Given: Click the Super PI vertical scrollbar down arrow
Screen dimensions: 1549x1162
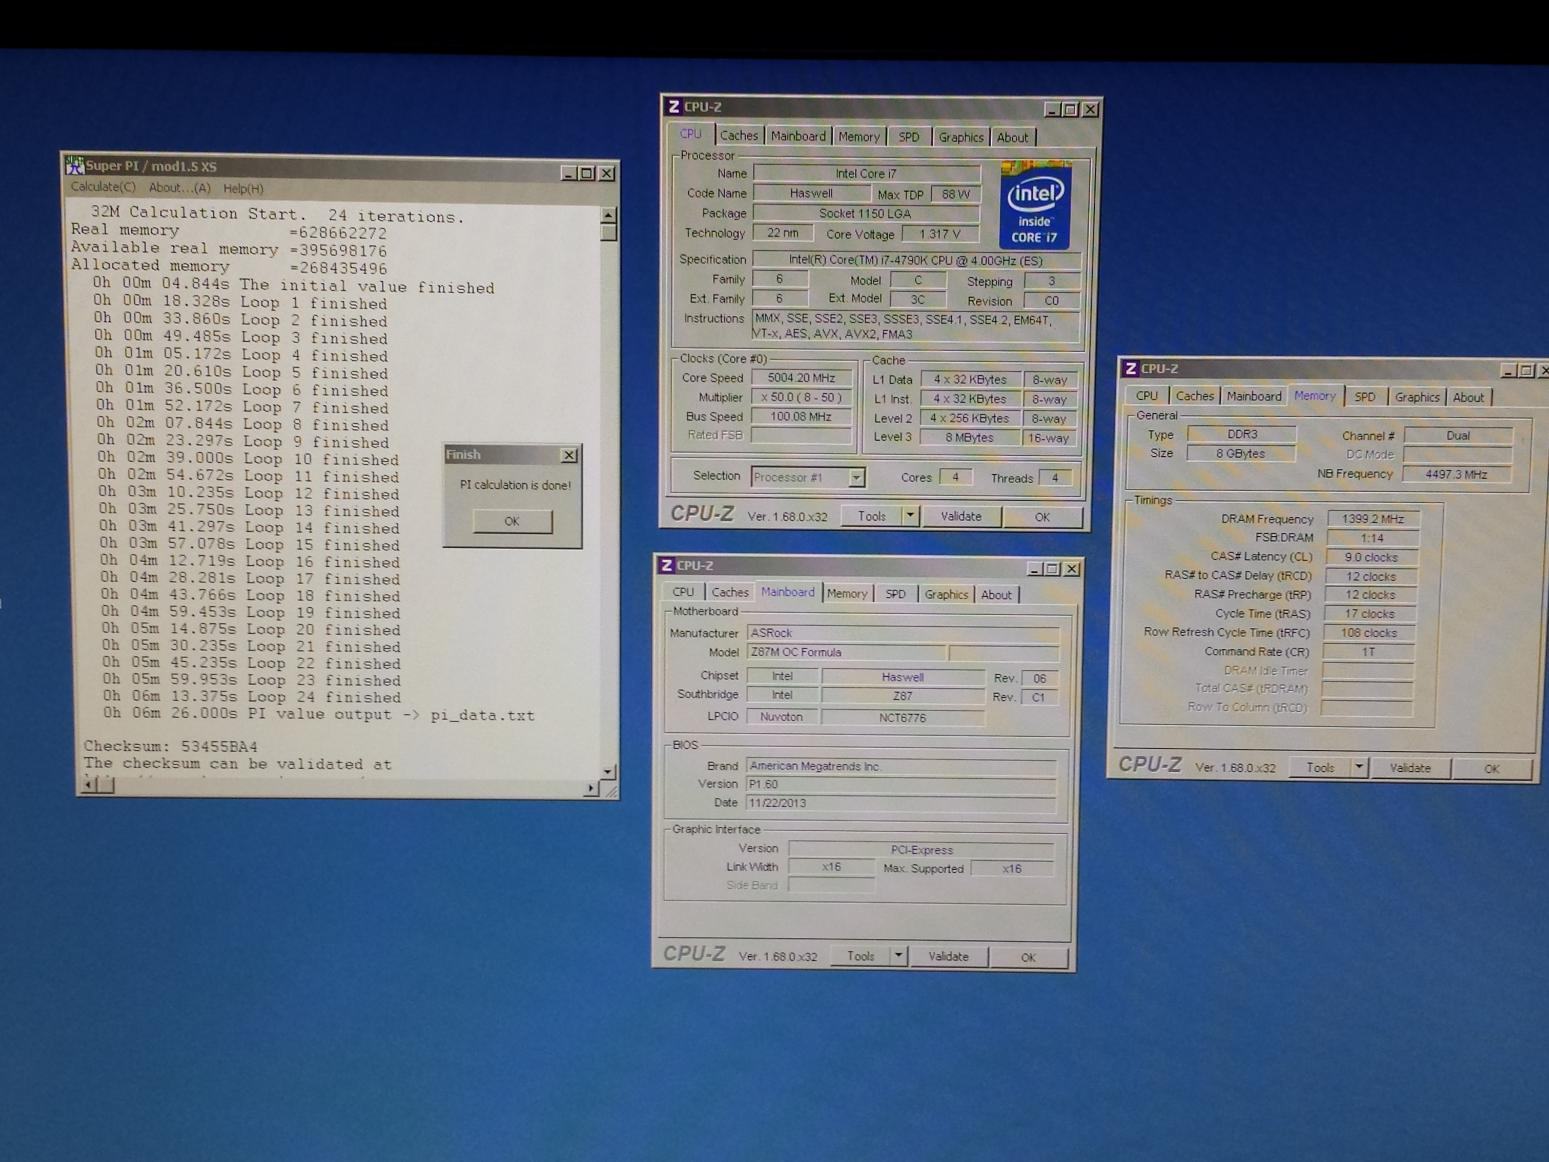Looking at the screenshot, I should (608, 772).
